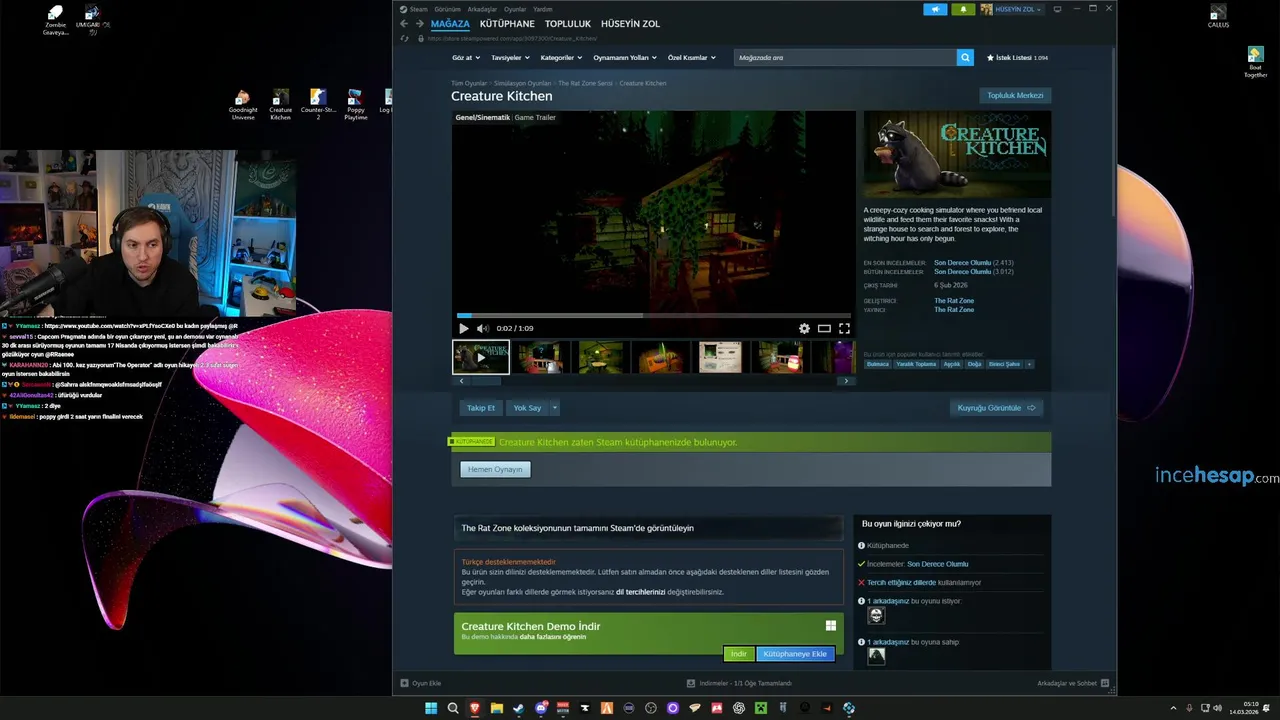Expand the Kategoriler dropdown

tap(562, 58)
